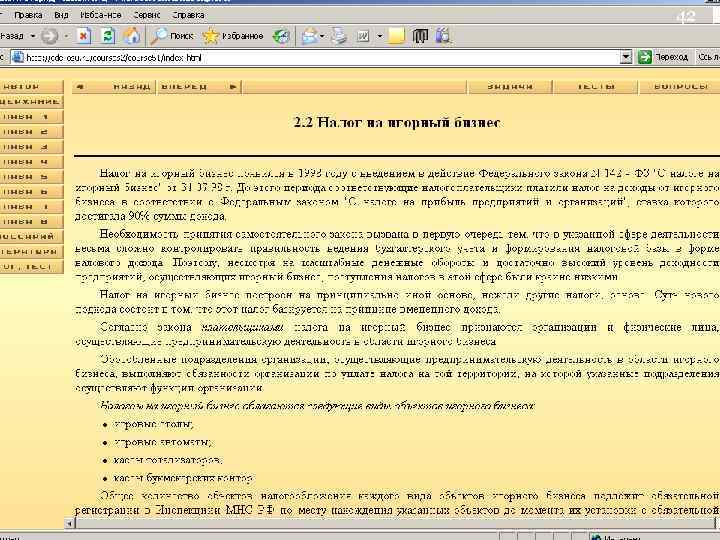Open the Mail icon dropdown arrow
The width and height of the screenshot is (720, 540).
pos(322,36)
